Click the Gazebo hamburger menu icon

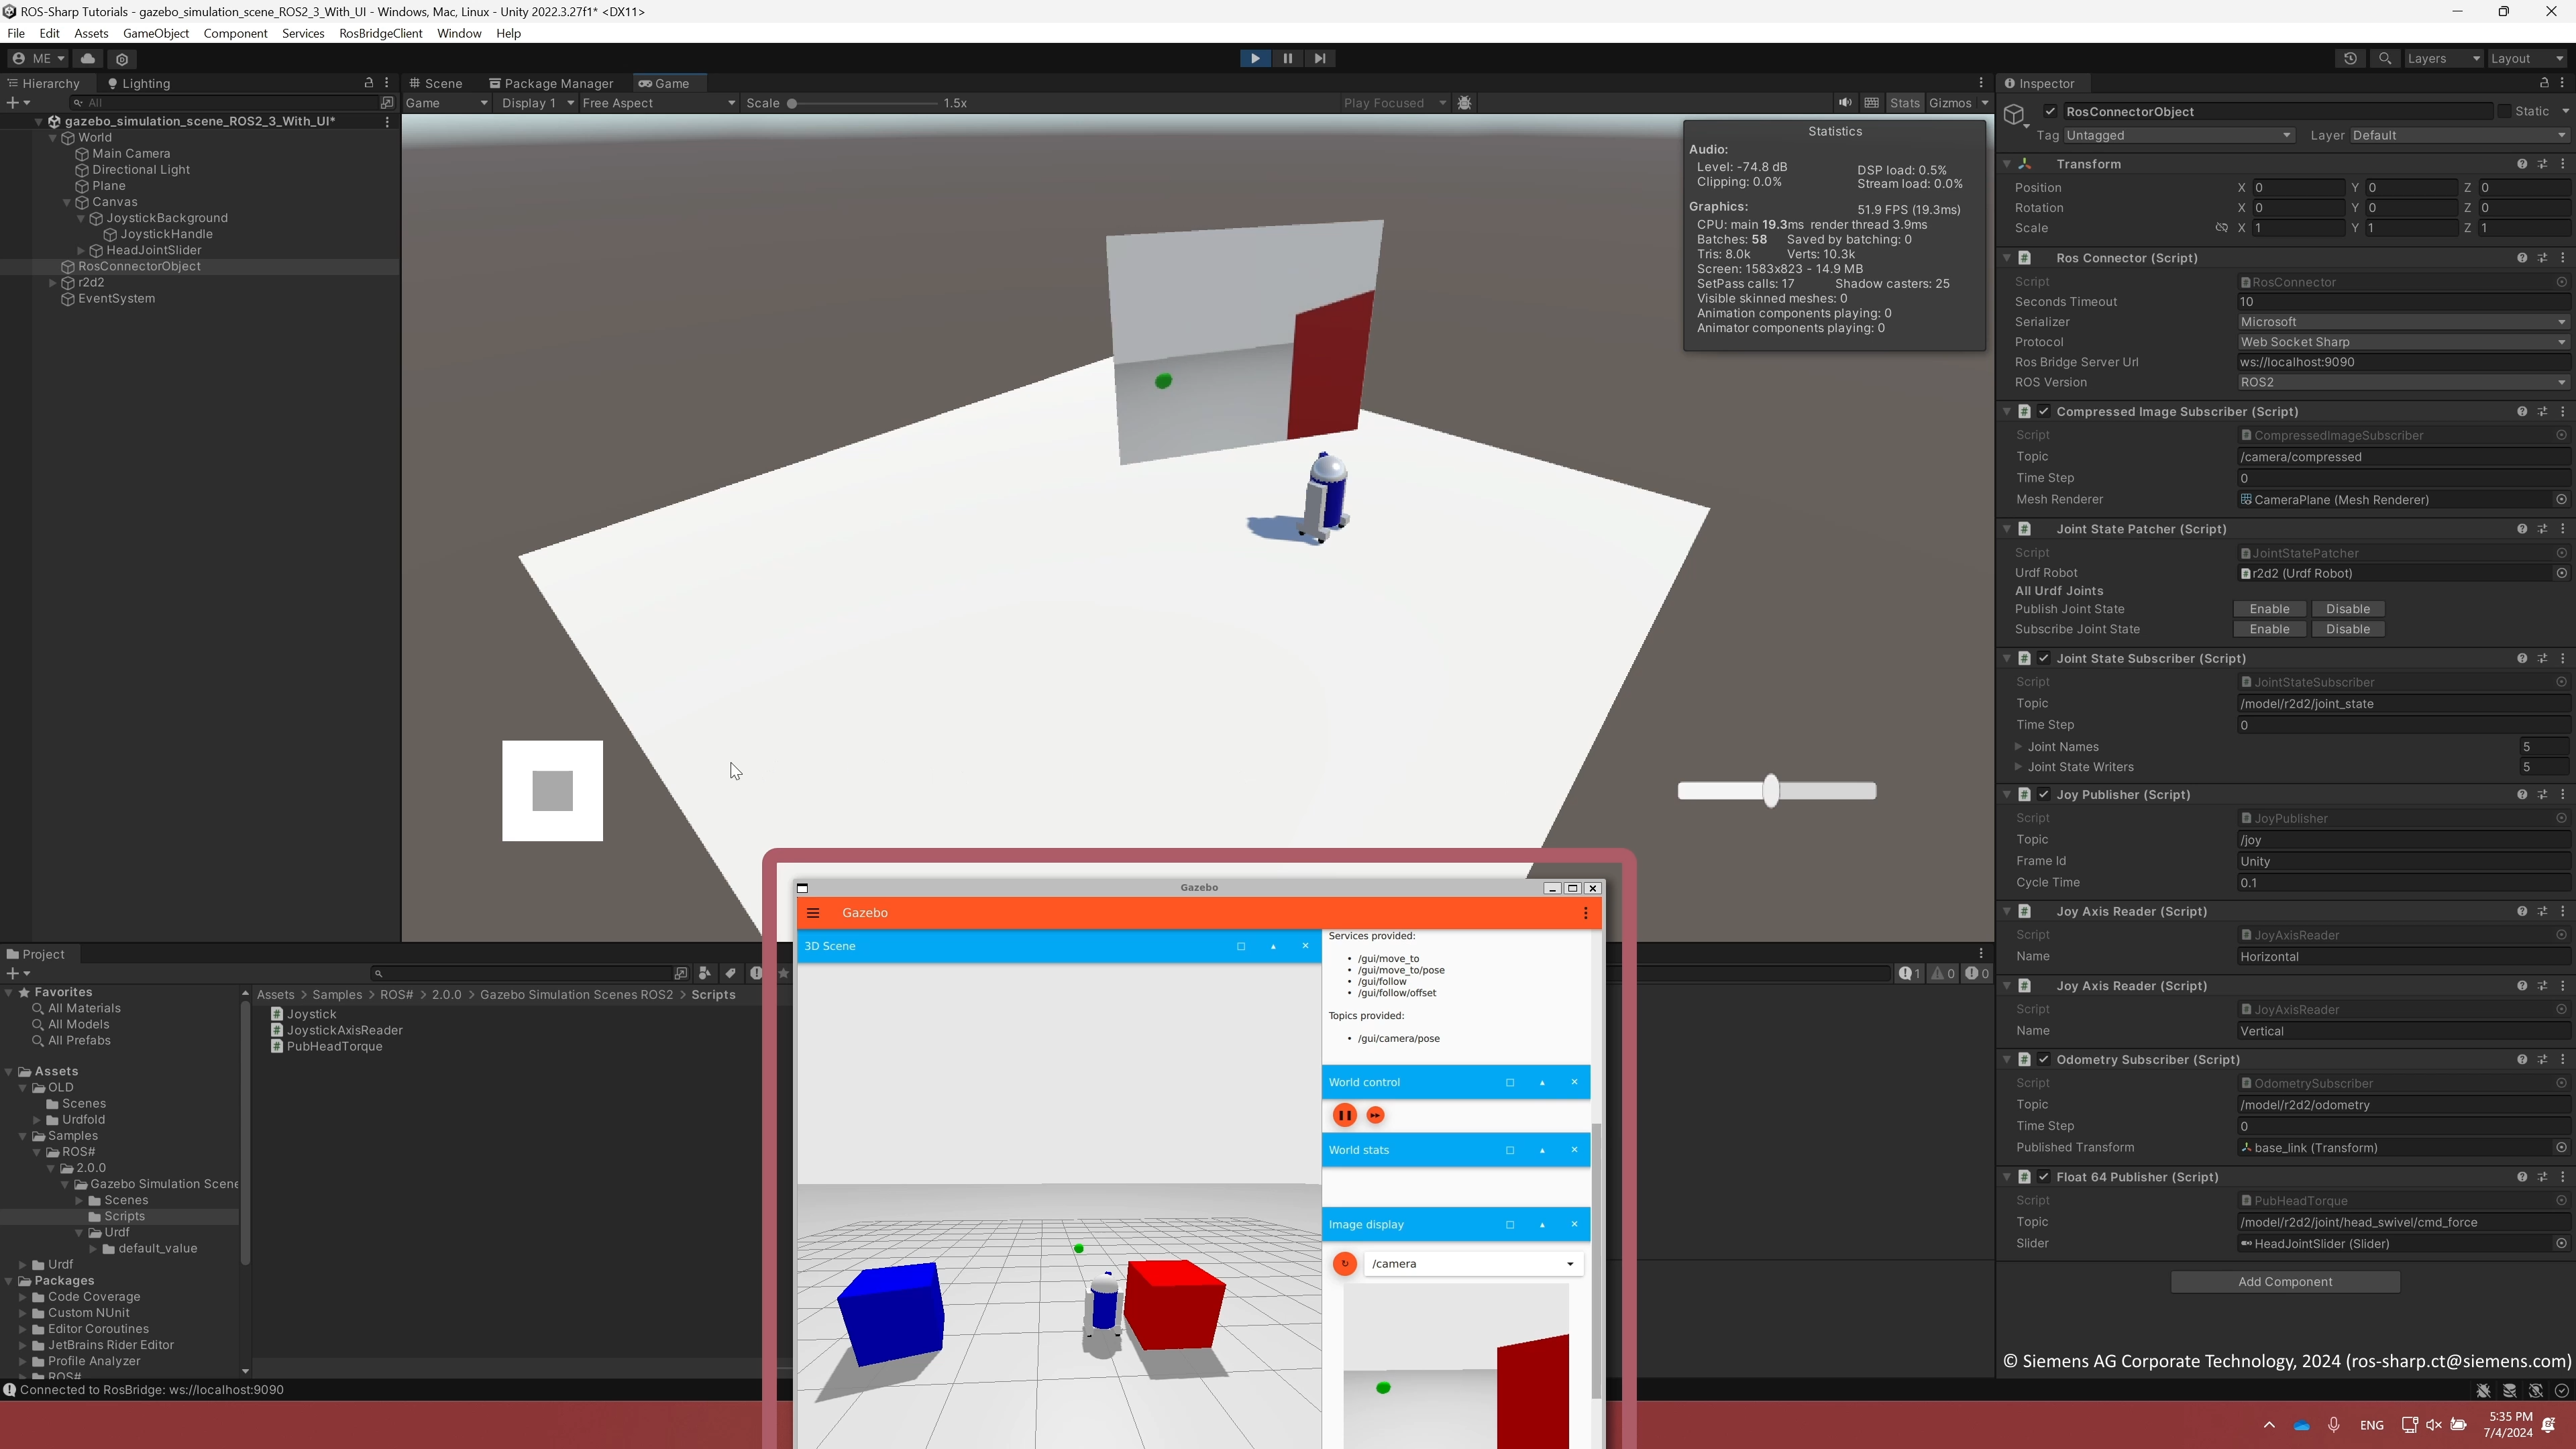coord(813,913)
